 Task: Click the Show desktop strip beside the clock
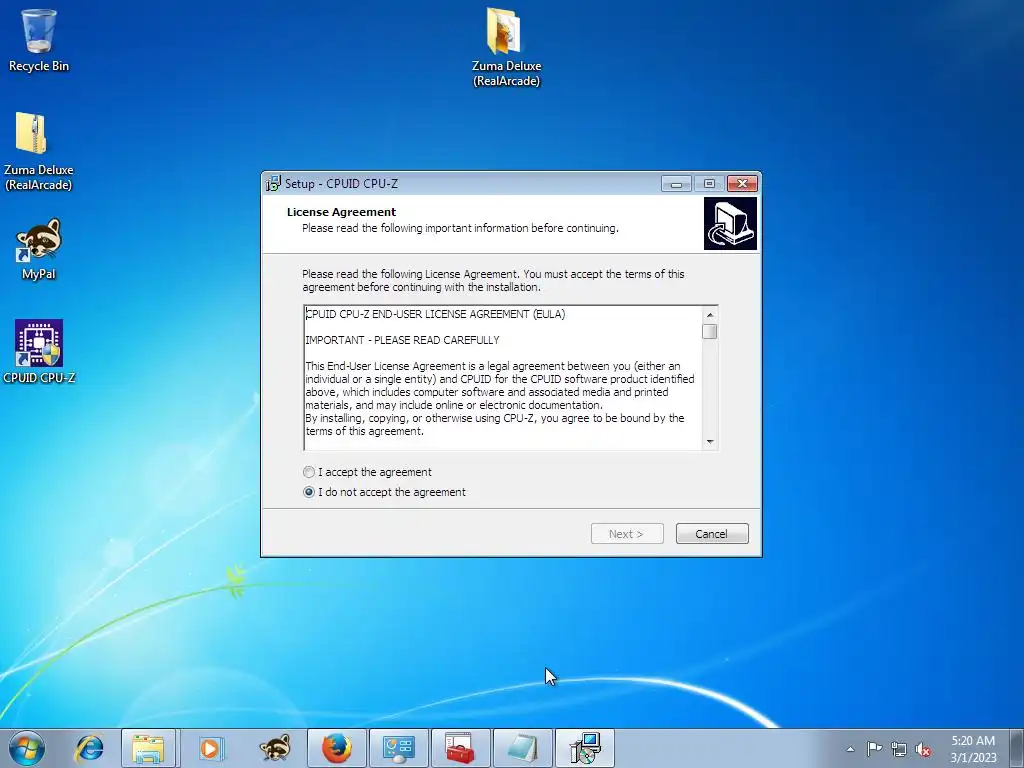pos(1017,748)
